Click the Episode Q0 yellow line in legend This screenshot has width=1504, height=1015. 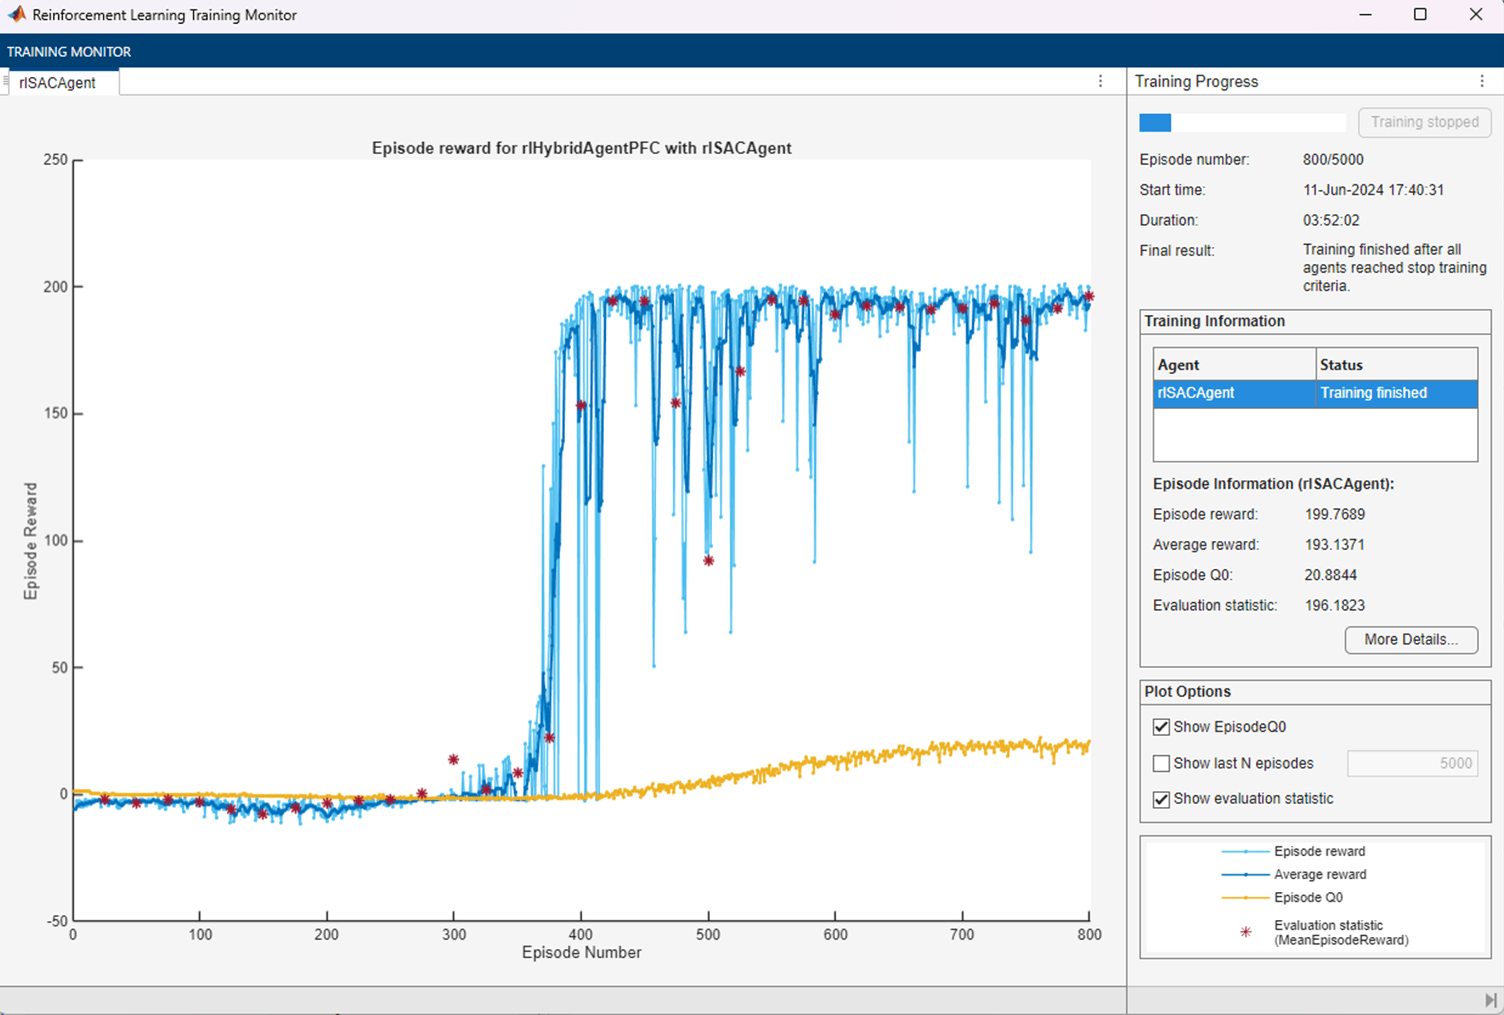coord(1245,898)
